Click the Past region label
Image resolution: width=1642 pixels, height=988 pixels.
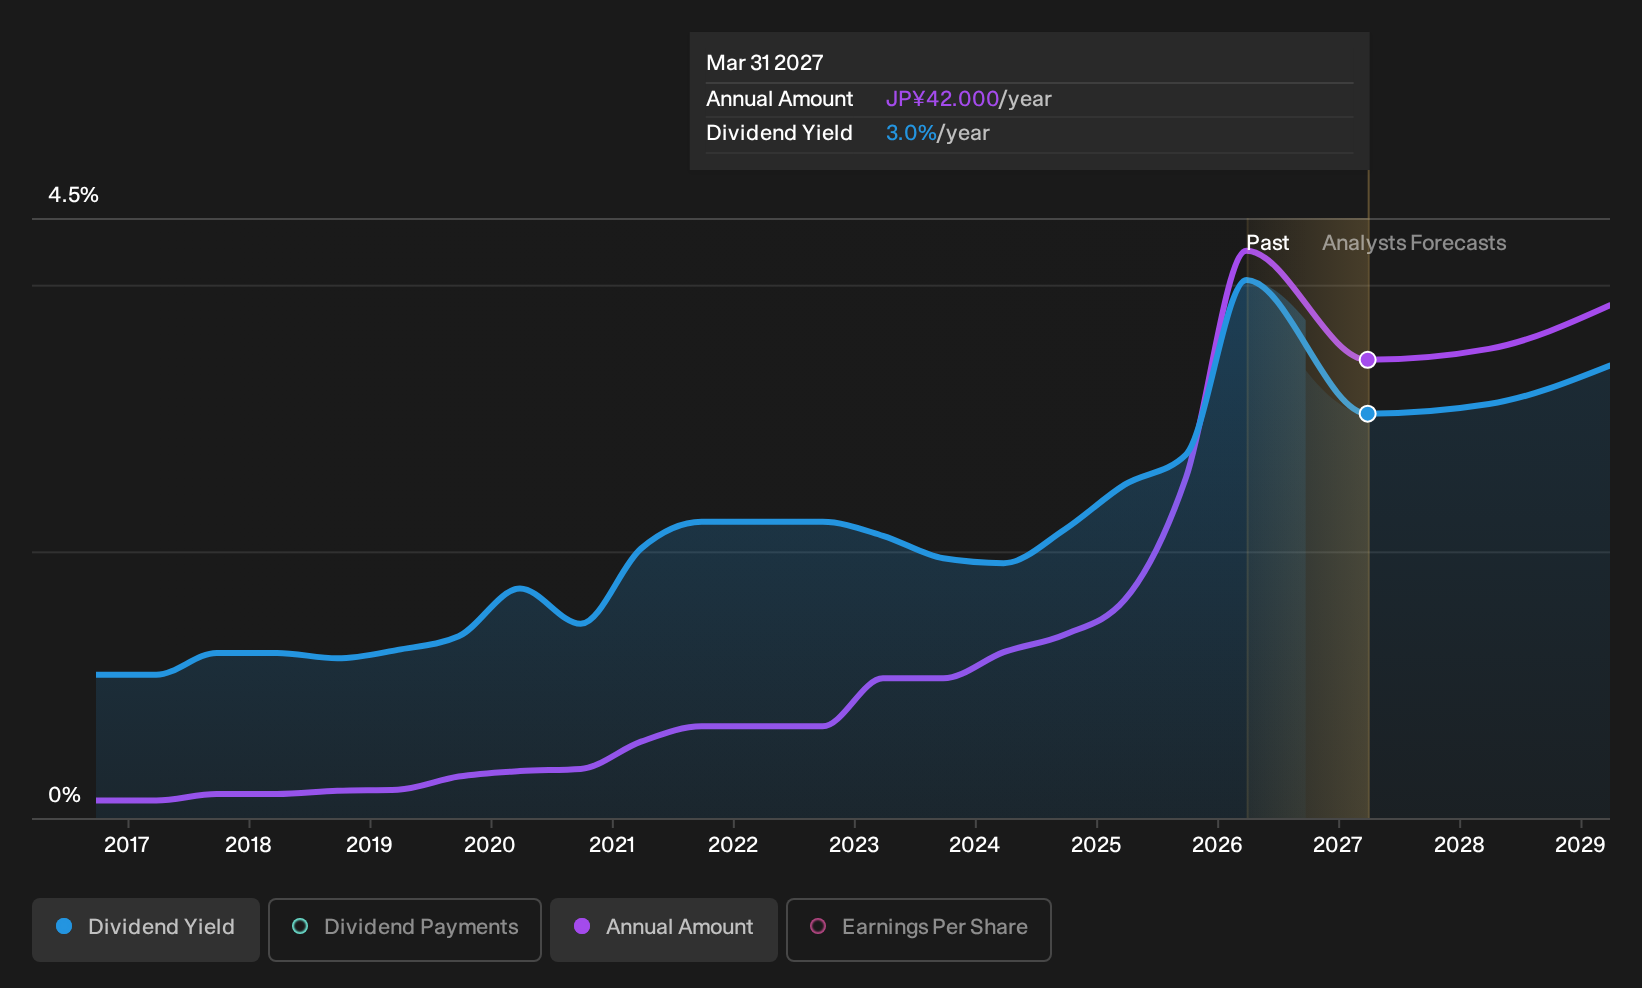[1268, 243]
